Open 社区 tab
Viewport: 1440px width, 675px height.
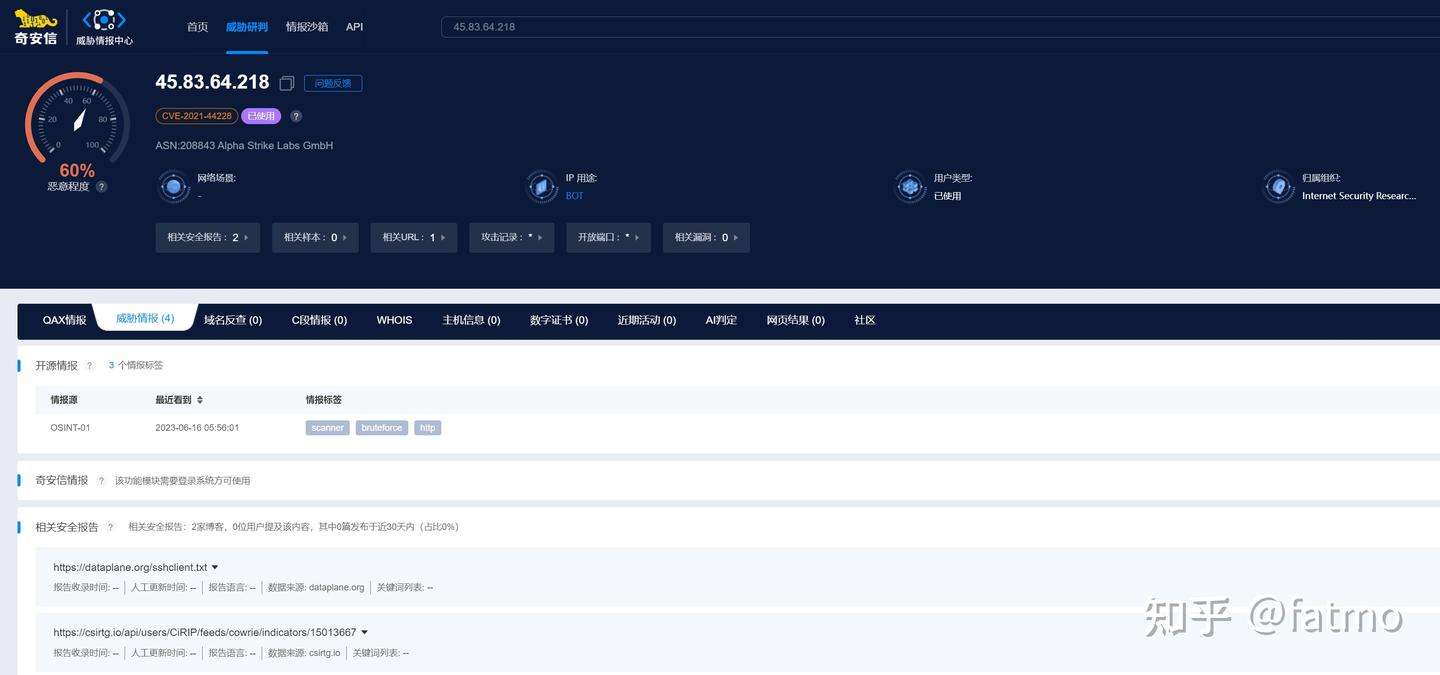coord(865,320)
